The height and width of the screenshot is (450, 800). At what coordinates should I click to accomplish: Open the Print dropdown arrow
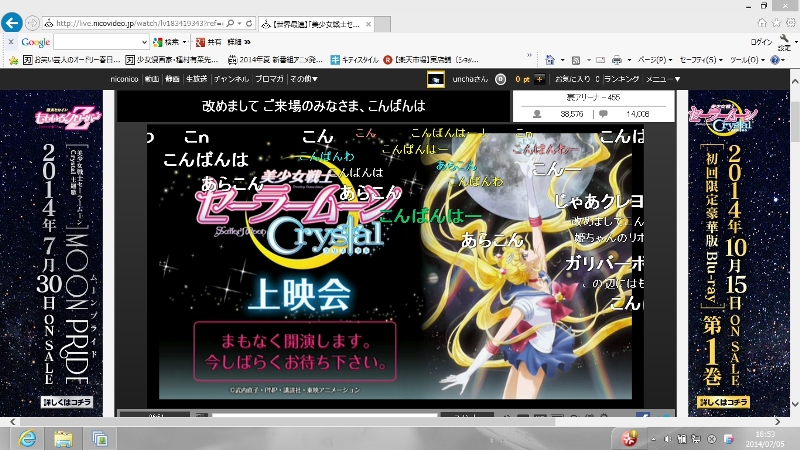tap(629, 60)
